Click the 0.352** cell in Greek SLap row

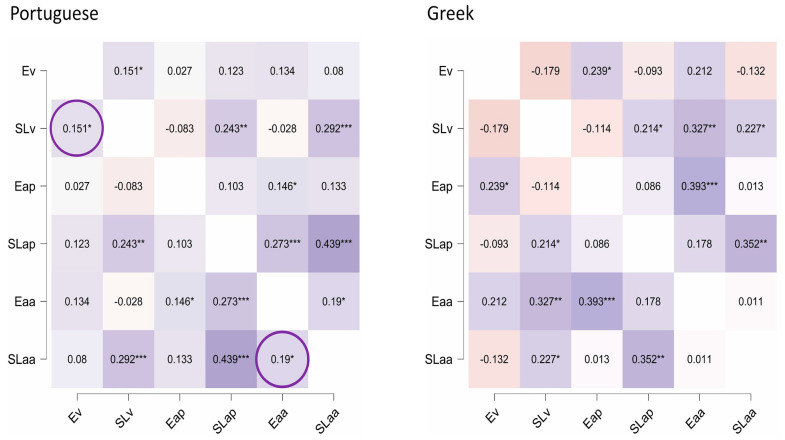(x=751, y=244)
